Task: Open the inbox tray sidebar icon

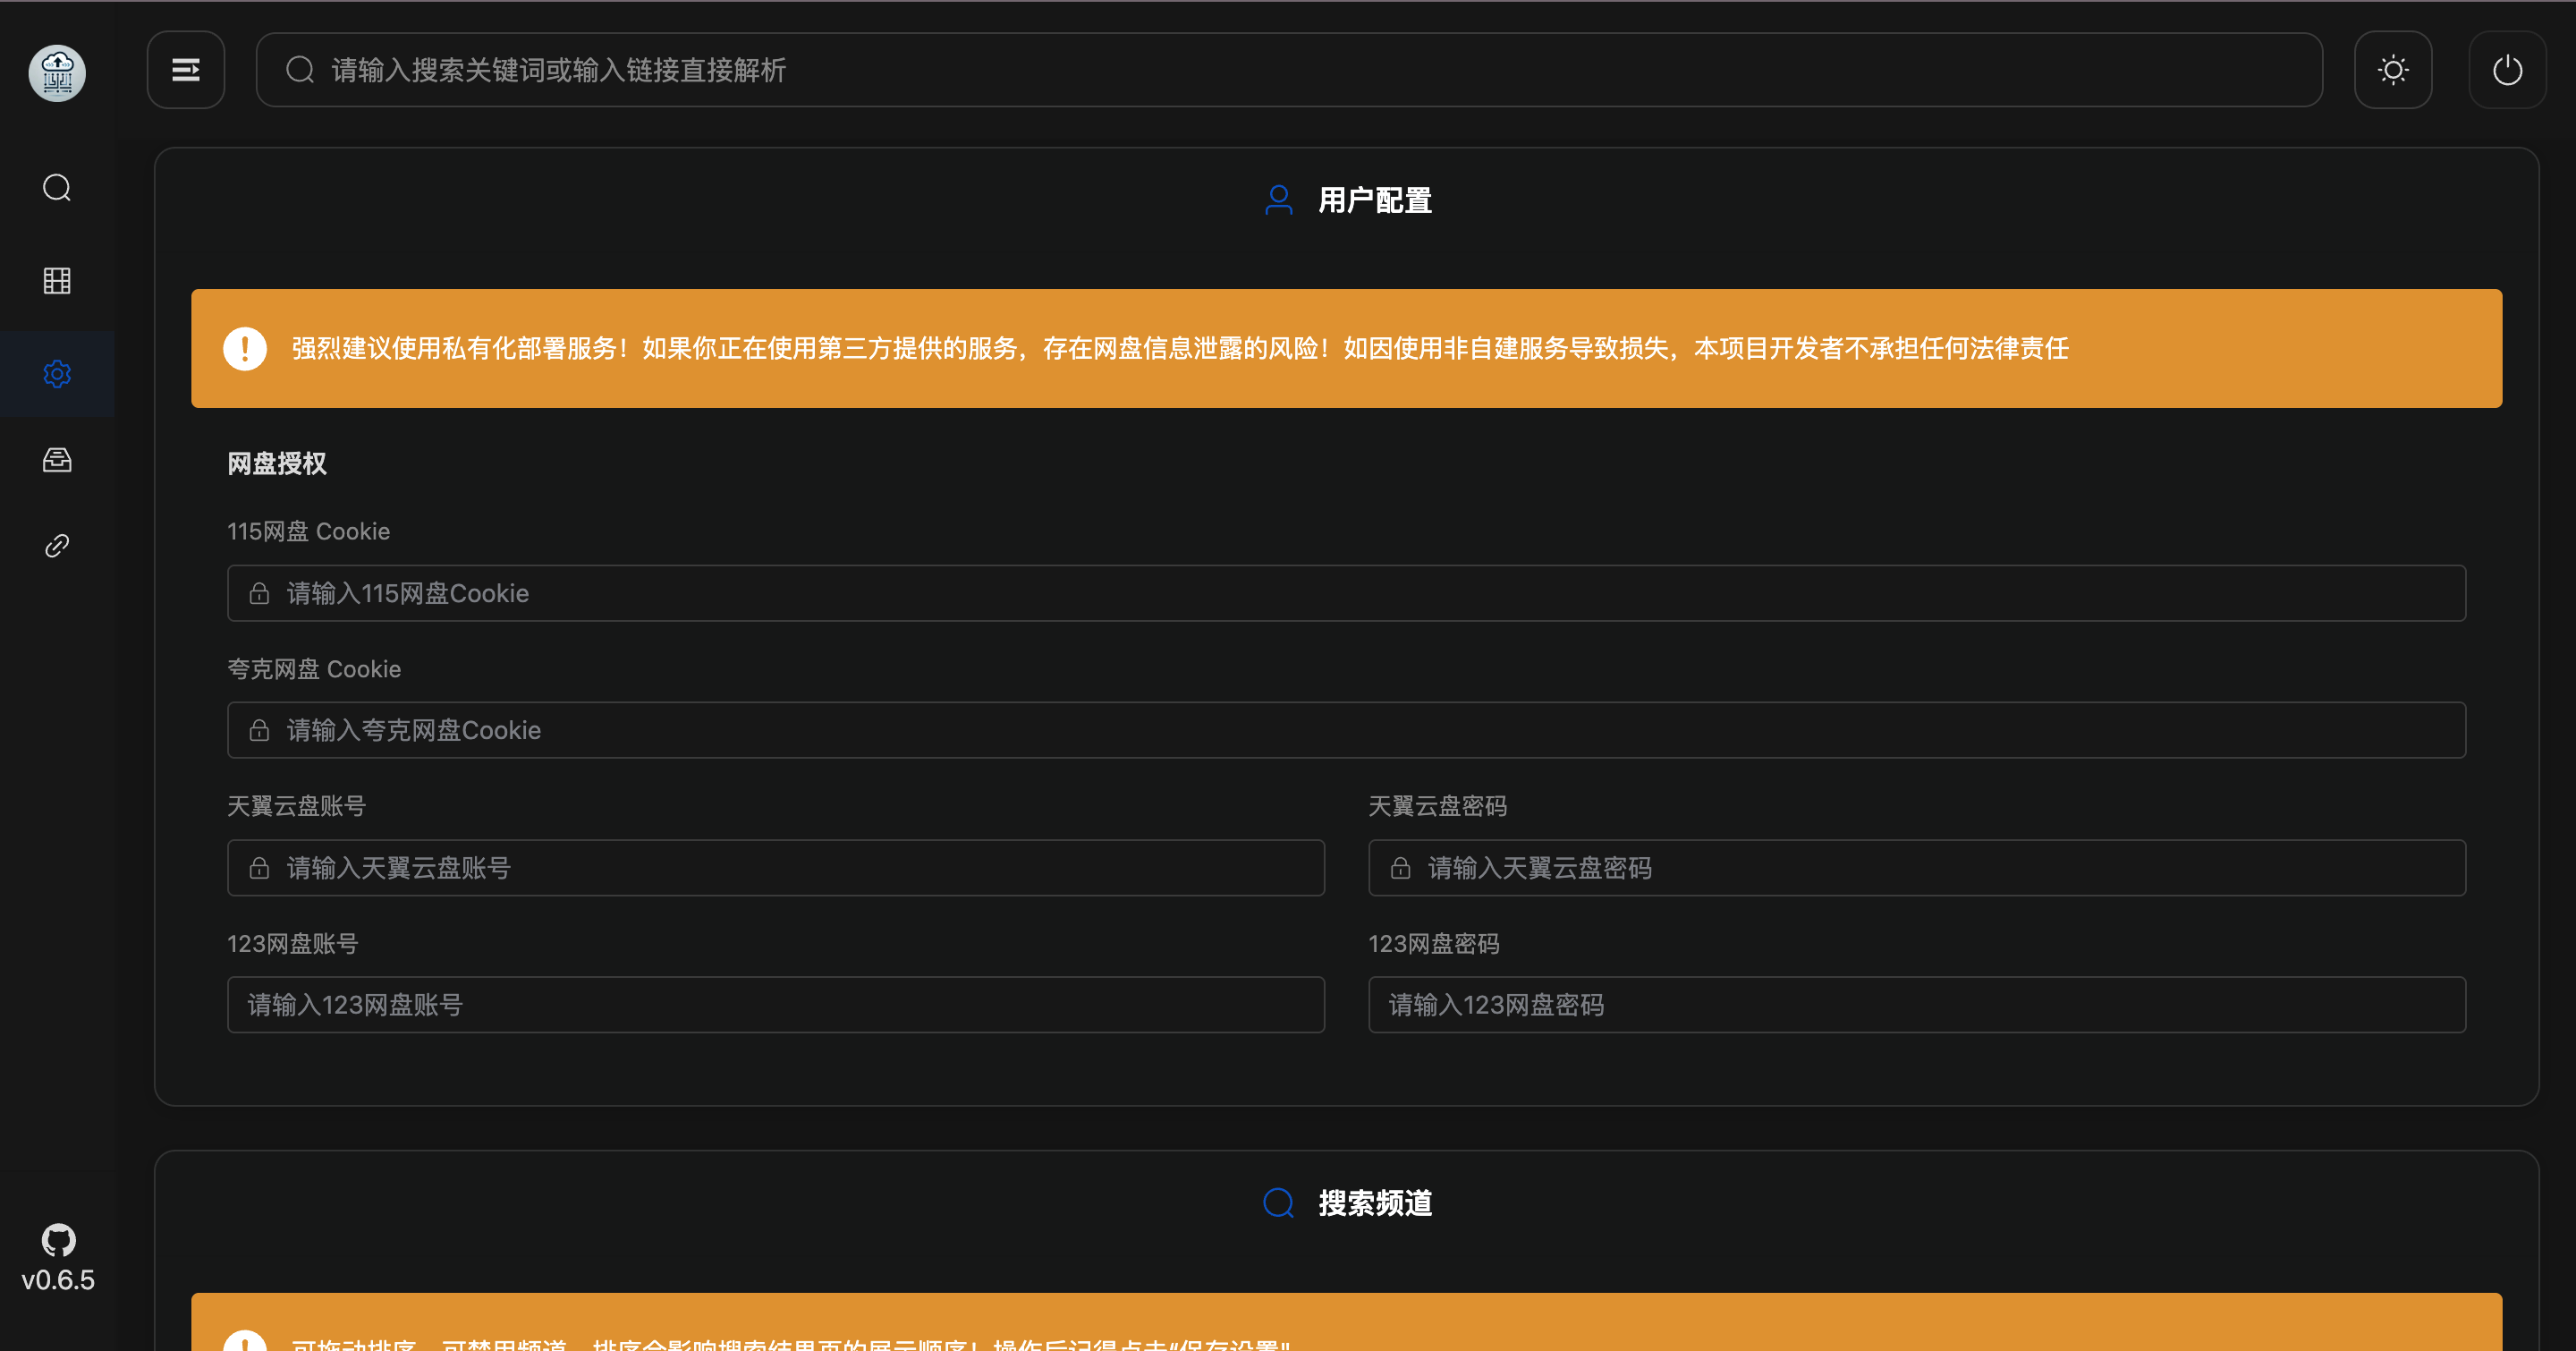Action: point(57,460)
